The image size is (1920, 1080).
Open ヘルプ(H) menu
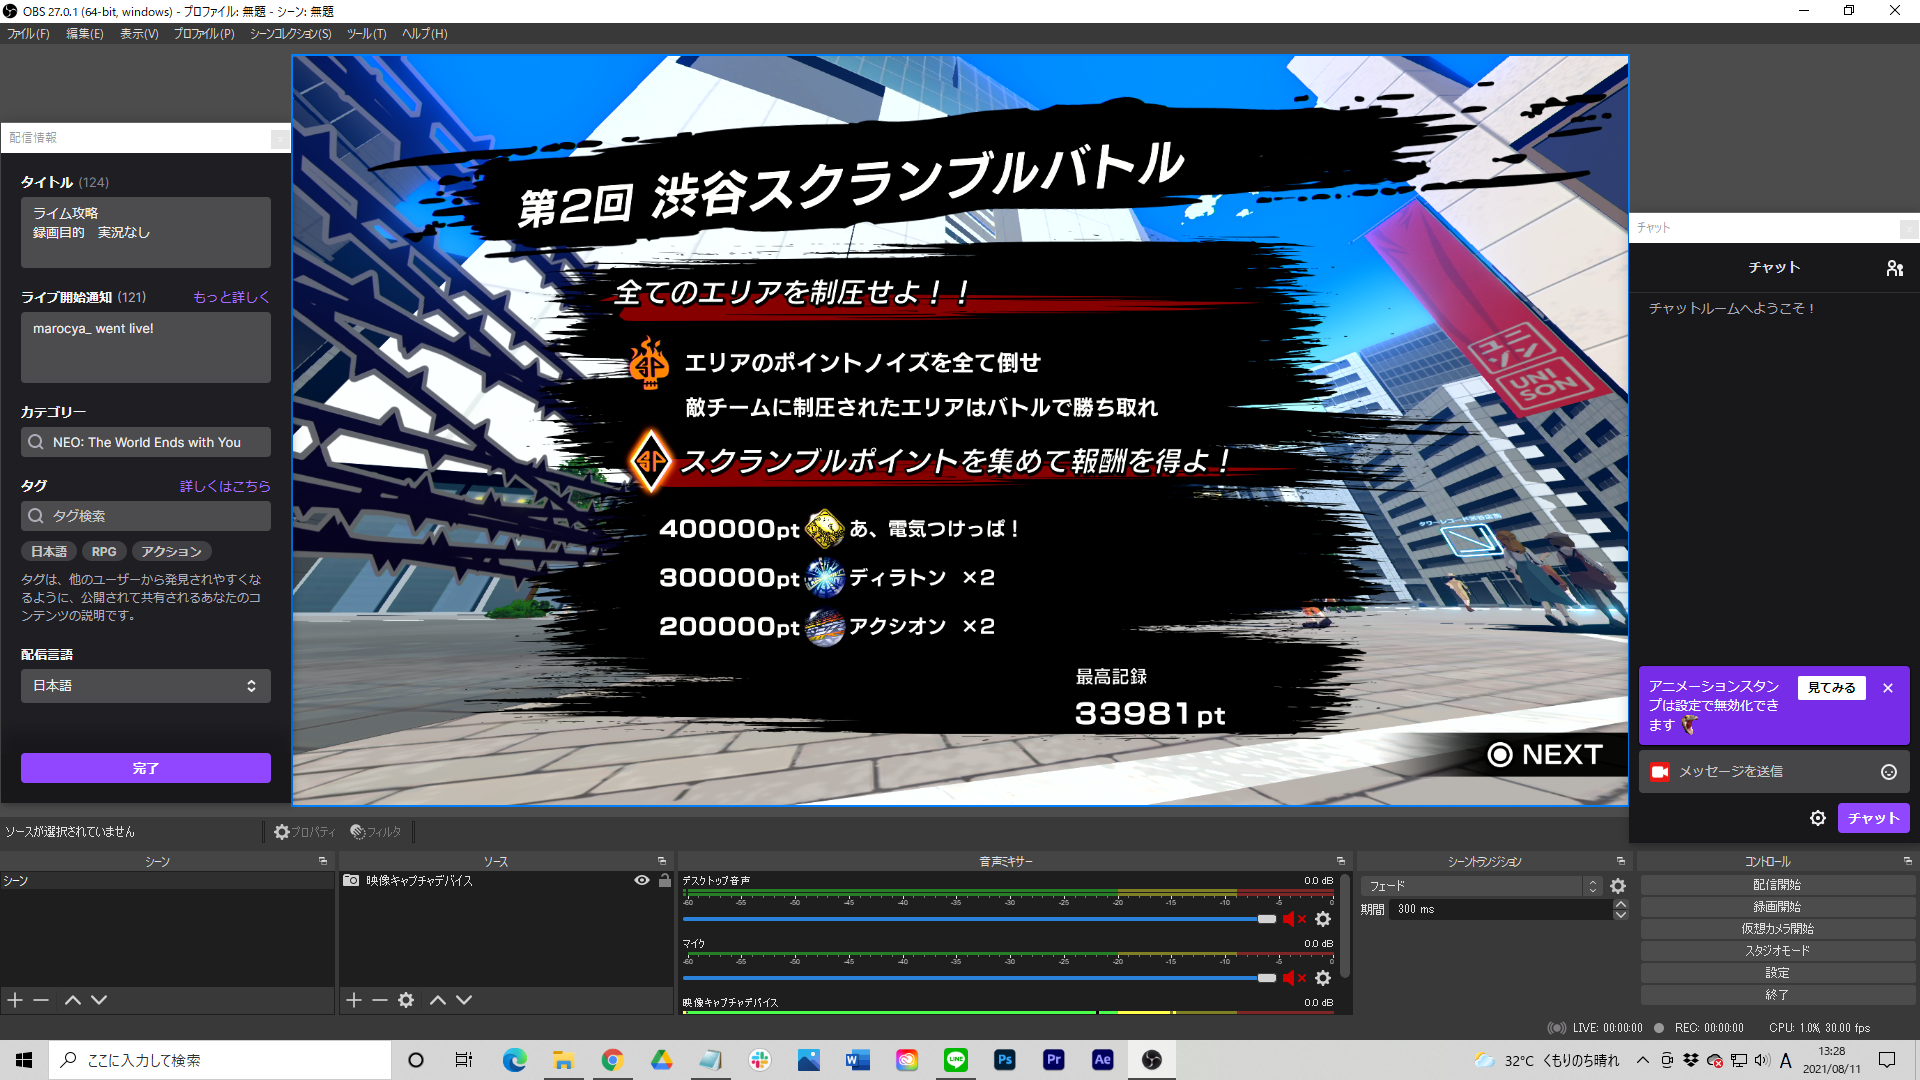424,34
